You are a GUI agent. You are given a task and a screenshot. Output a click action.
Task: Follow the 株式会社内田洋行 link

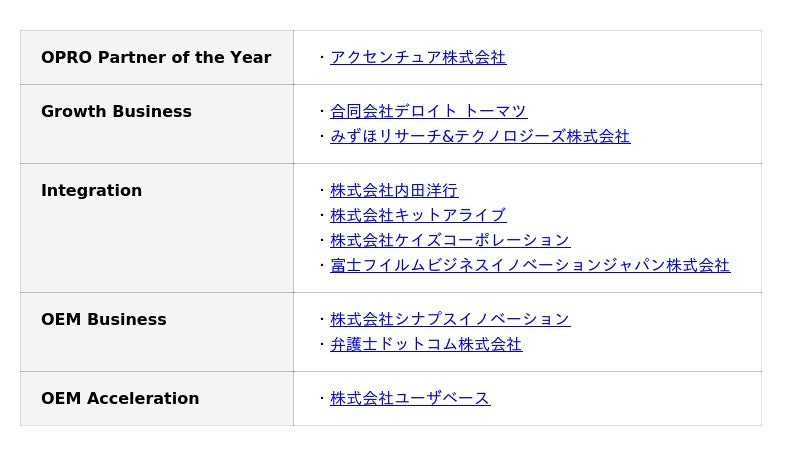[394, 191]
